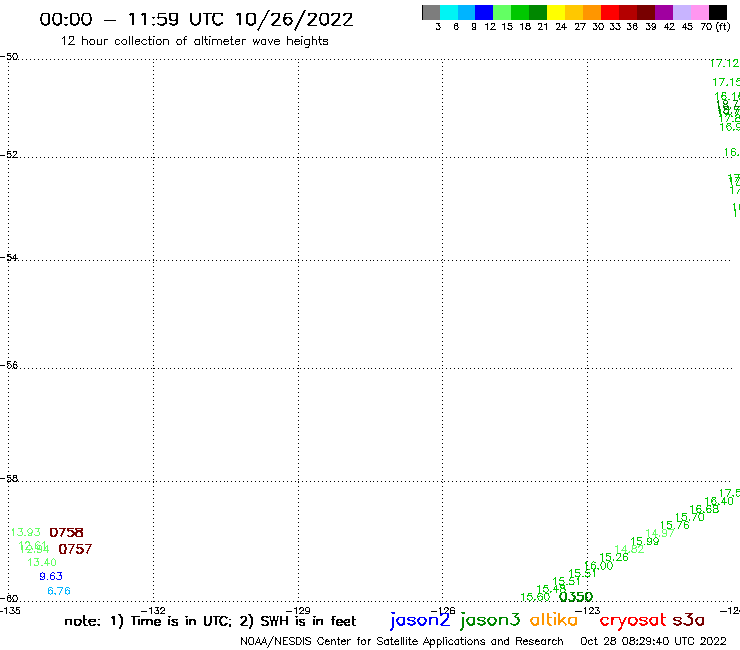Click the '-56' latitude axis label
Image resolution: width=740 pixels, height=650 pixels.
tap(9, 365)
